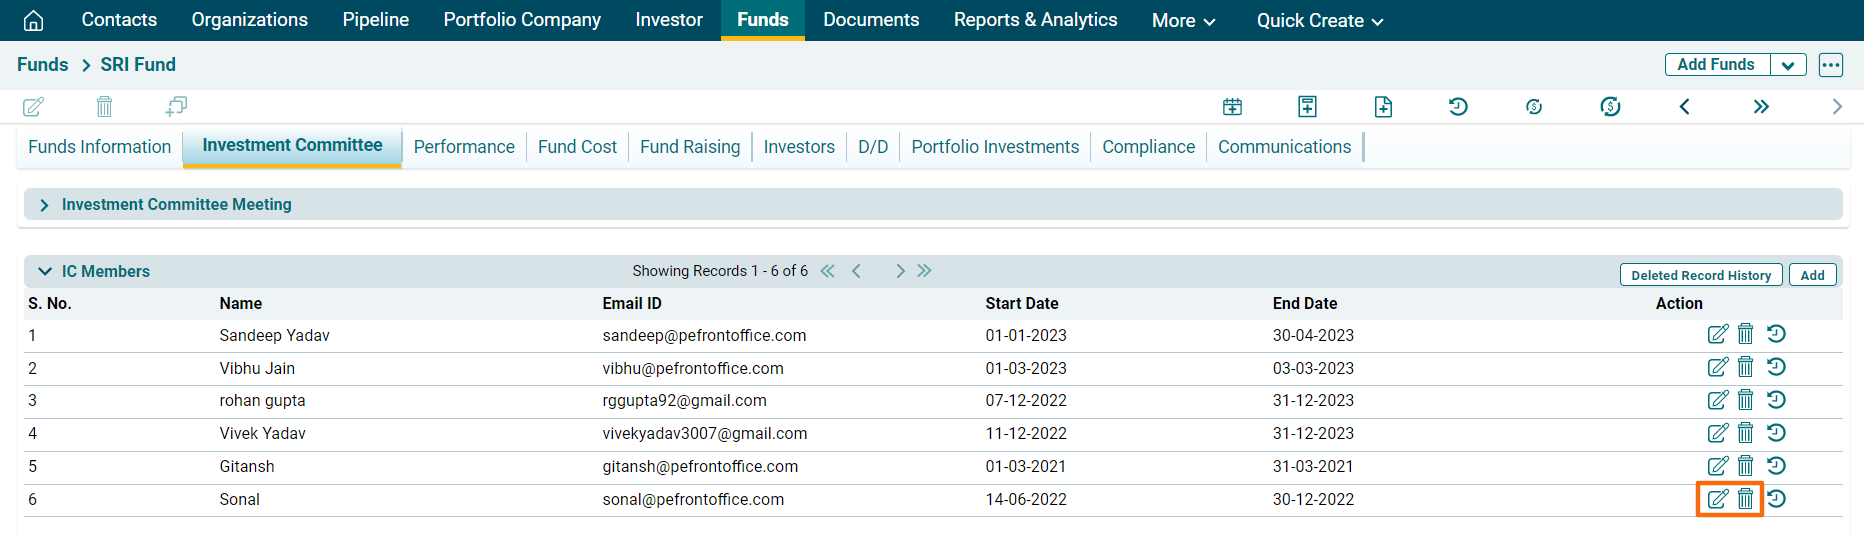Open the More menu in navigation
The height and width of the screenshot is (536, 1864).
1183,21
